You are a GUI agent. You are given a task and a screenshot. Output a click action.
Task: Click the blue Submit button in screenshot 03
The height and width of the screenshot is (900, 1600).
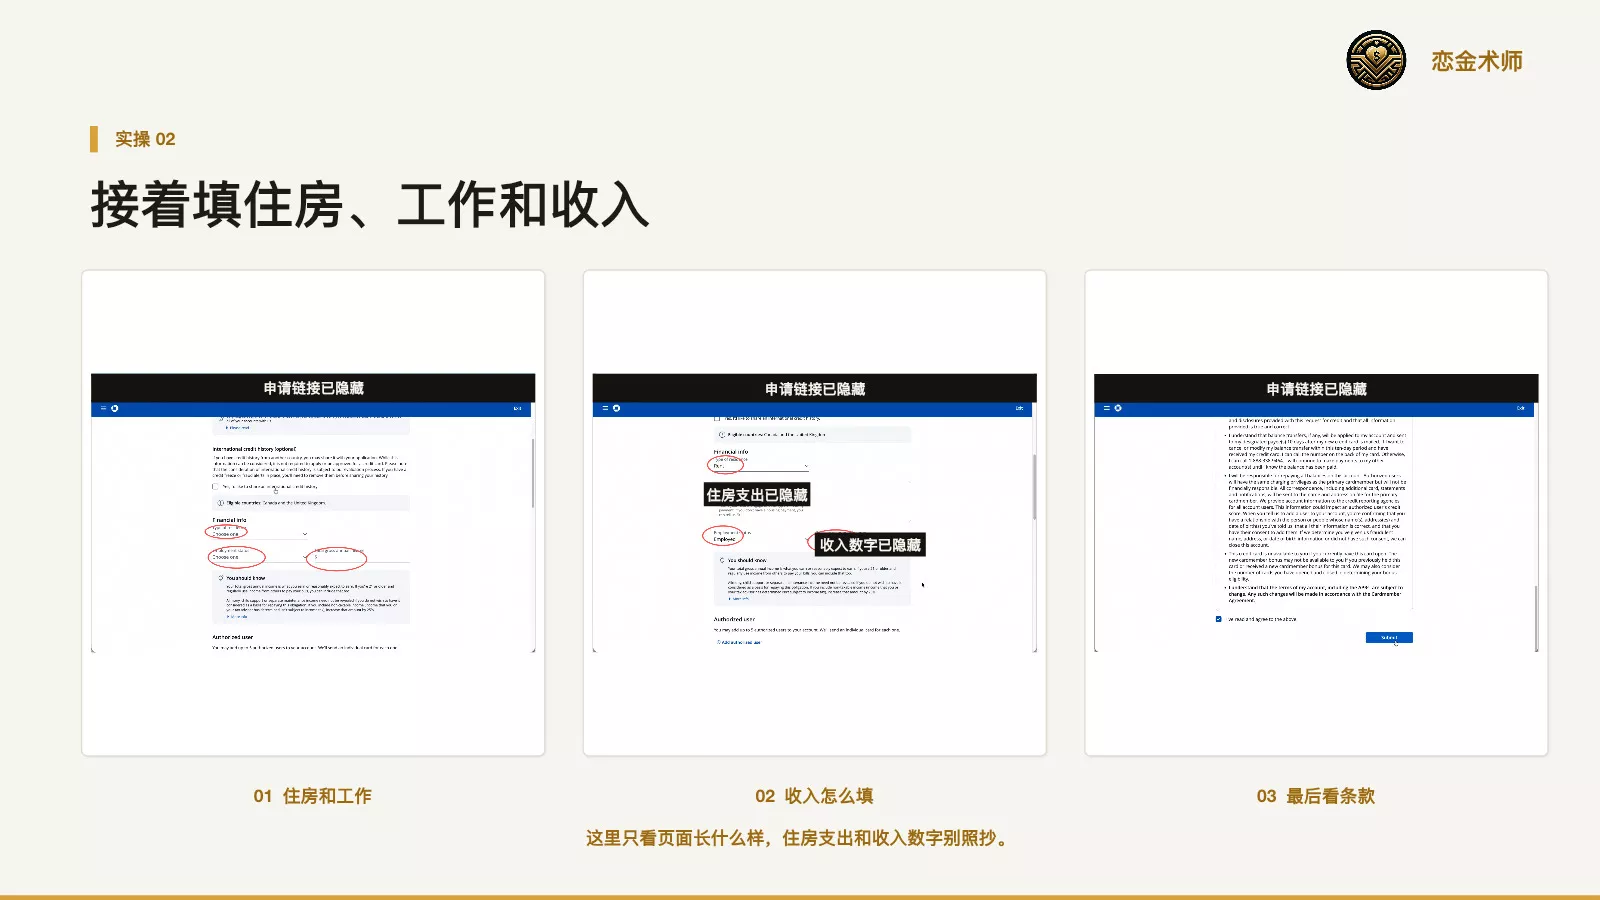pyautogui.click(x=1389, y=637)
